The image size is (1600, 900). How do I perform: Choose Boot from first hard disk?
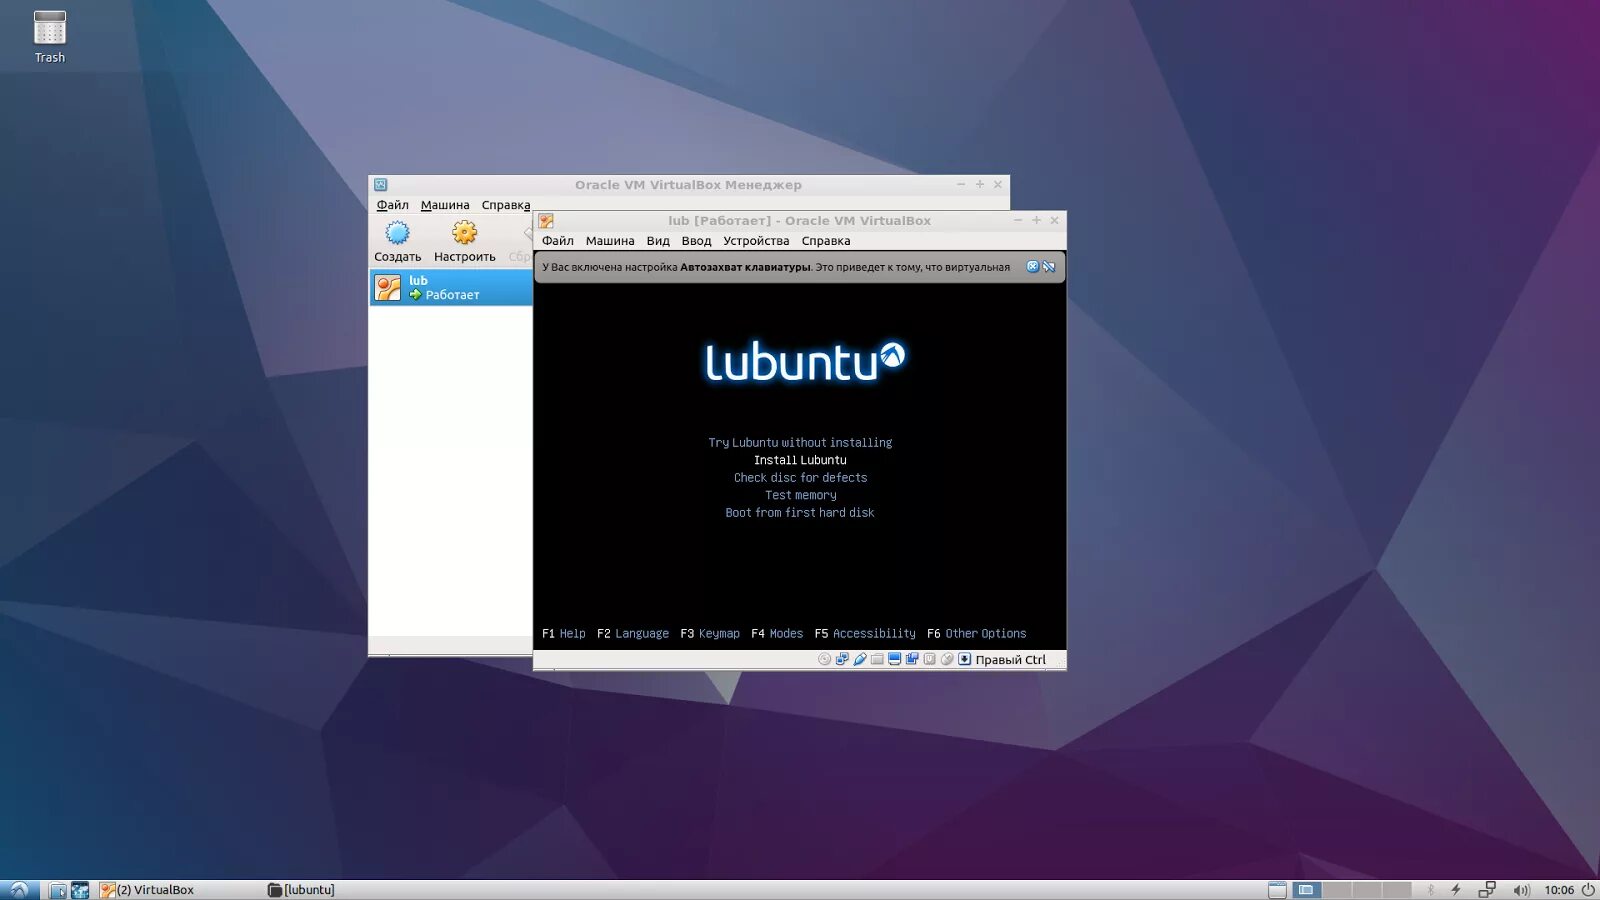(x=800, y=512)
